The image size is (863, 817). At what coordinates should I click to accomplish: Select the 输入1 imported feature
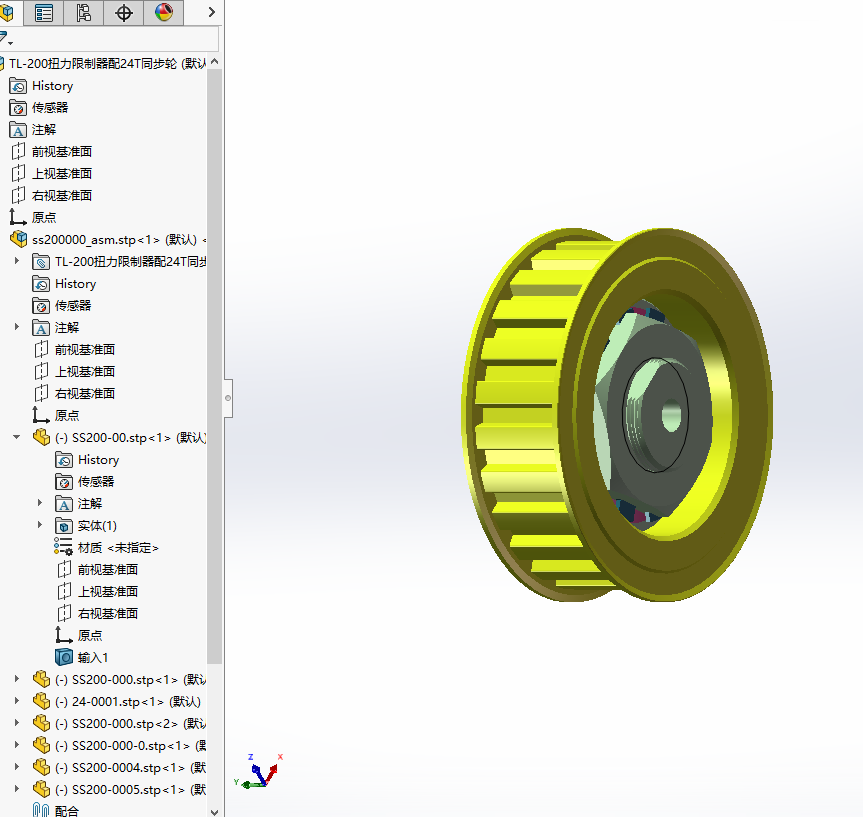click(x=81, y=657)
